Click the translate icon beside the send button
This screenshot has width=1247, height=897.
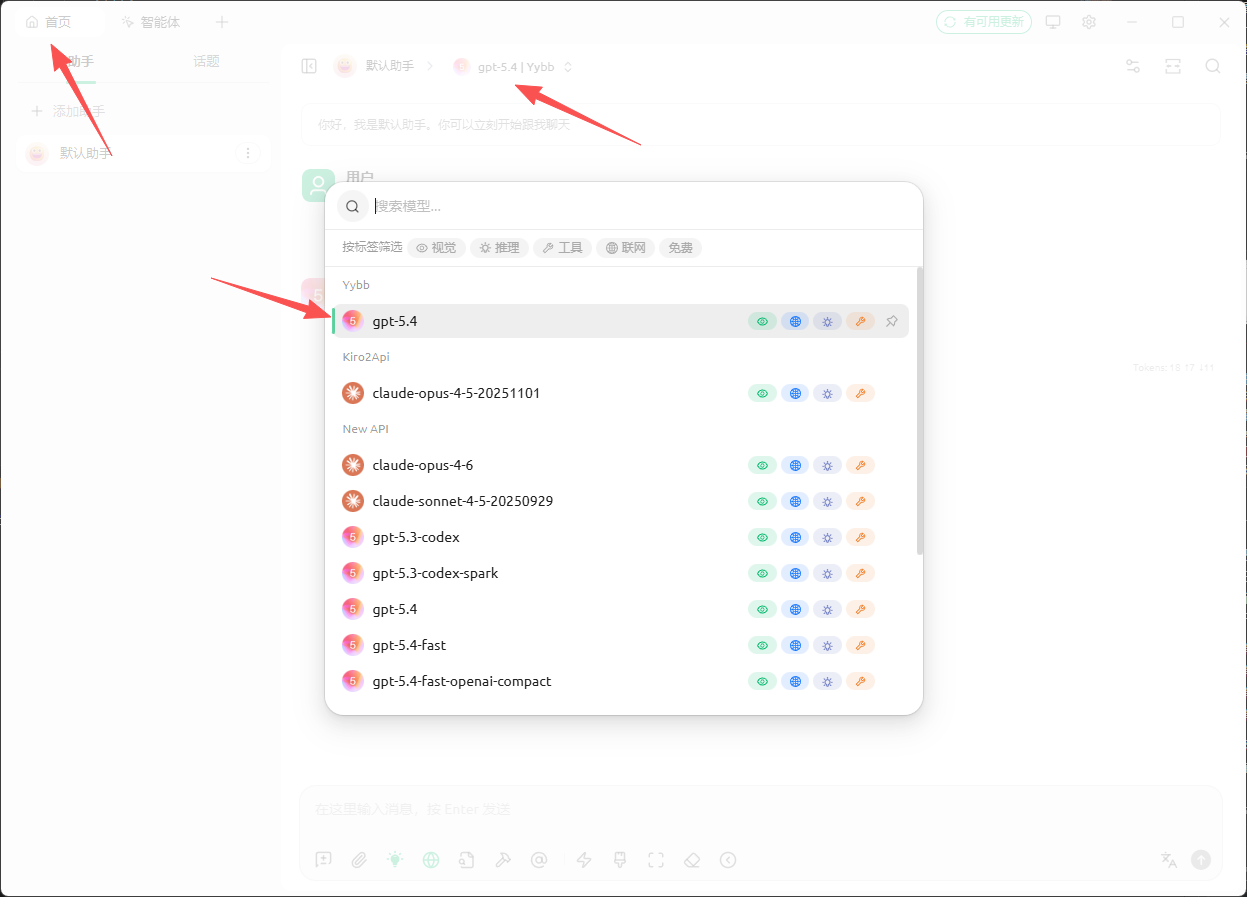click(x=1168, y=859)
